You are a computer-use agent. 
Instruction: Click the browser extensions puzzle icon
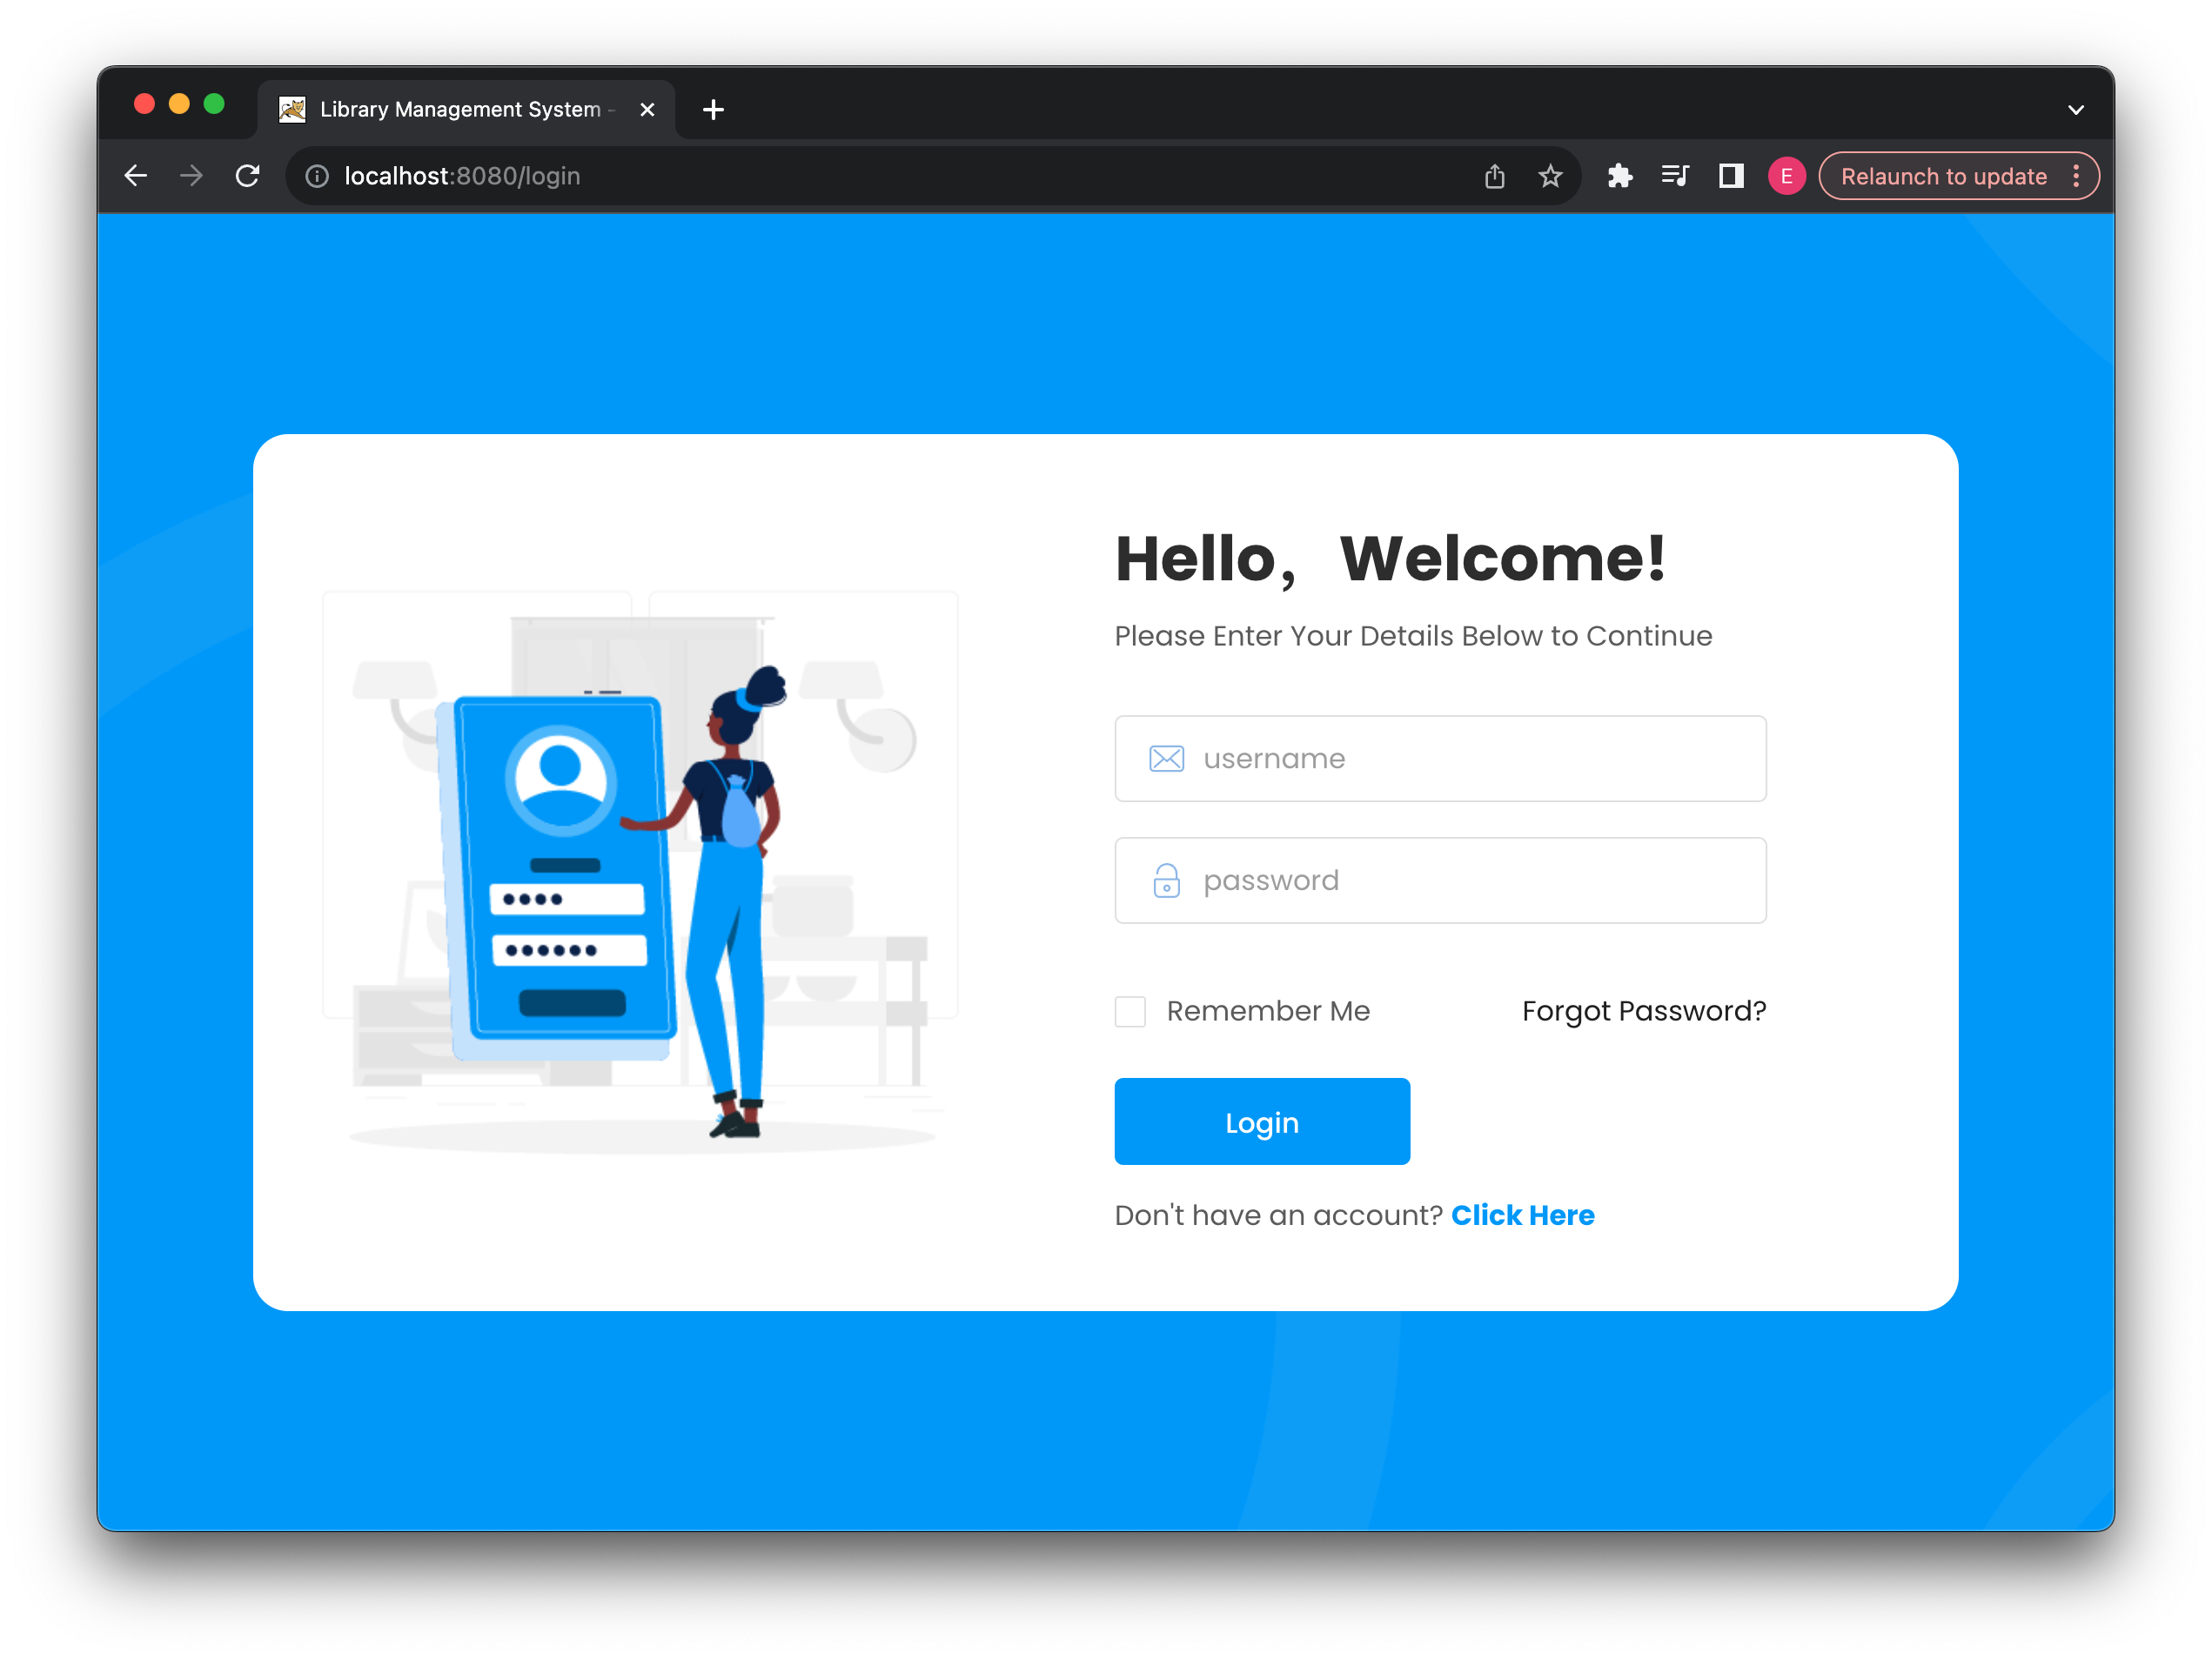point(1618,174)
